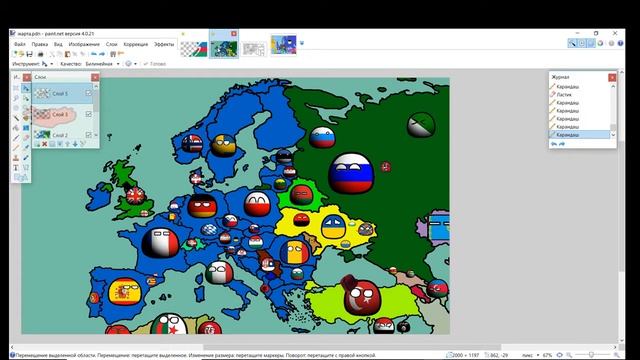Click the Paste icon in toolbar

68,54
